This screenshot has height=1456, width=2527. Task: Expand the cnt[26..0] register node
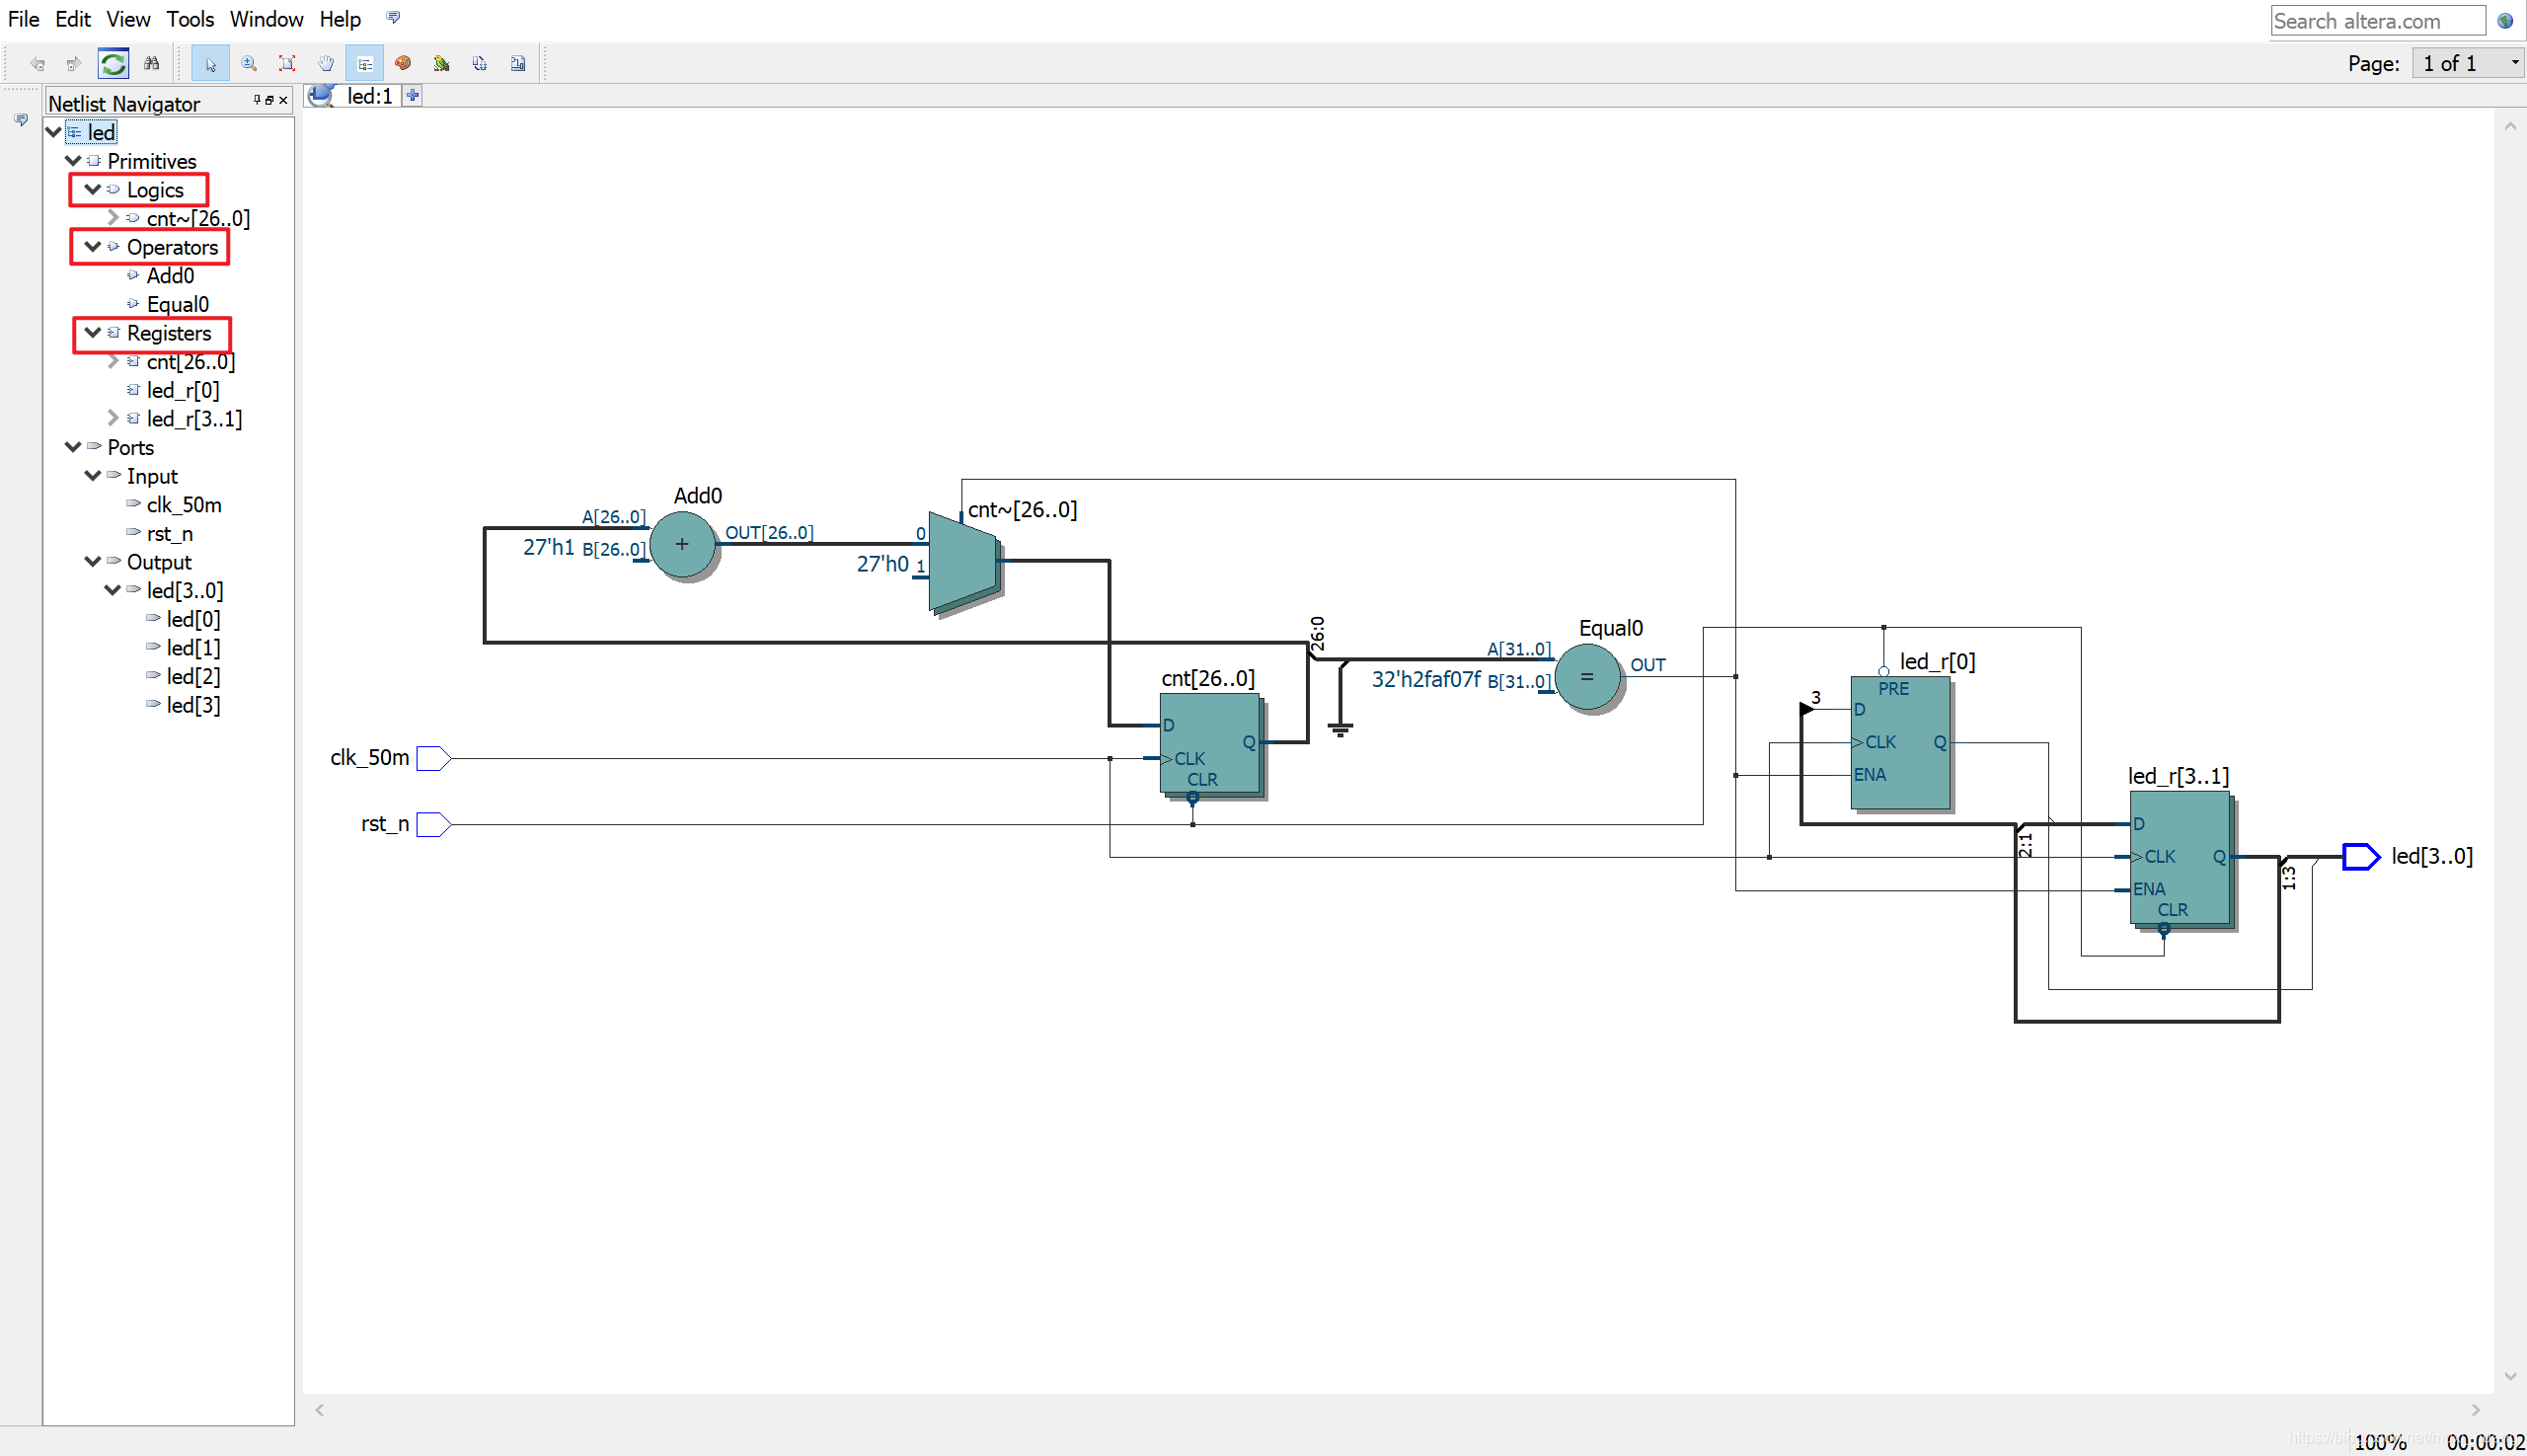[113, 362]
